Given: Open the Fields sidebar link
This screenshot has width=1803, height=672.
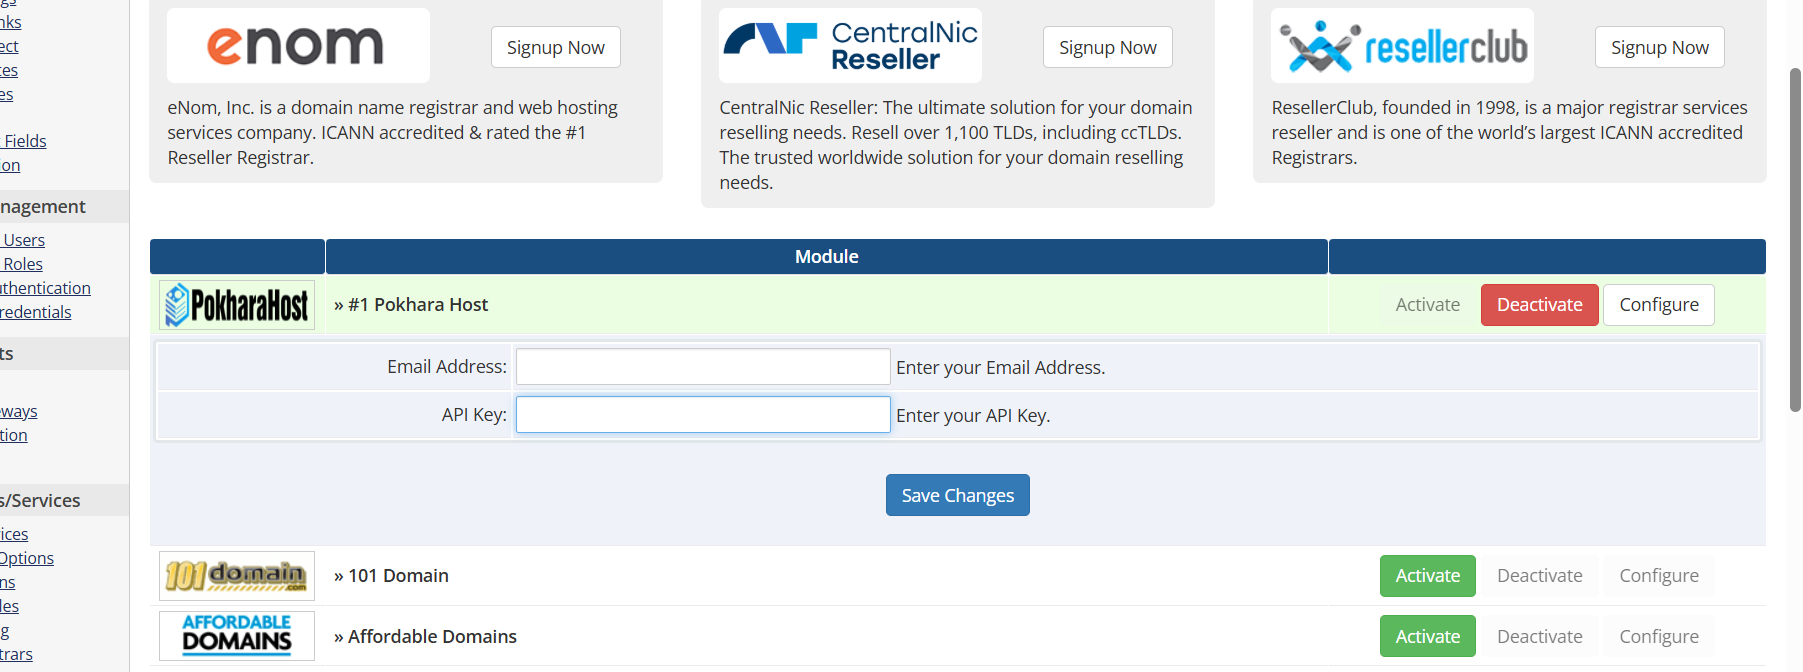Looking at the screenshot, I should point(25,141).
